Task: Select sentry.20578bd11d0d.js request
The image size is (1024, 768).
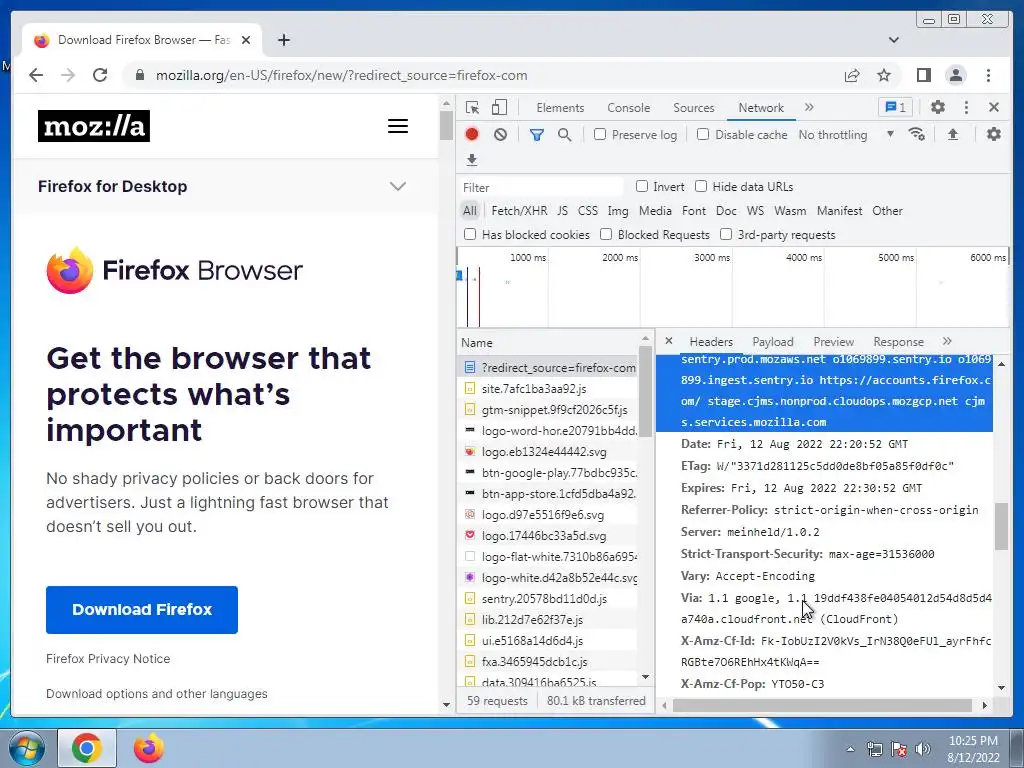Action: click(x=547, y=598)
